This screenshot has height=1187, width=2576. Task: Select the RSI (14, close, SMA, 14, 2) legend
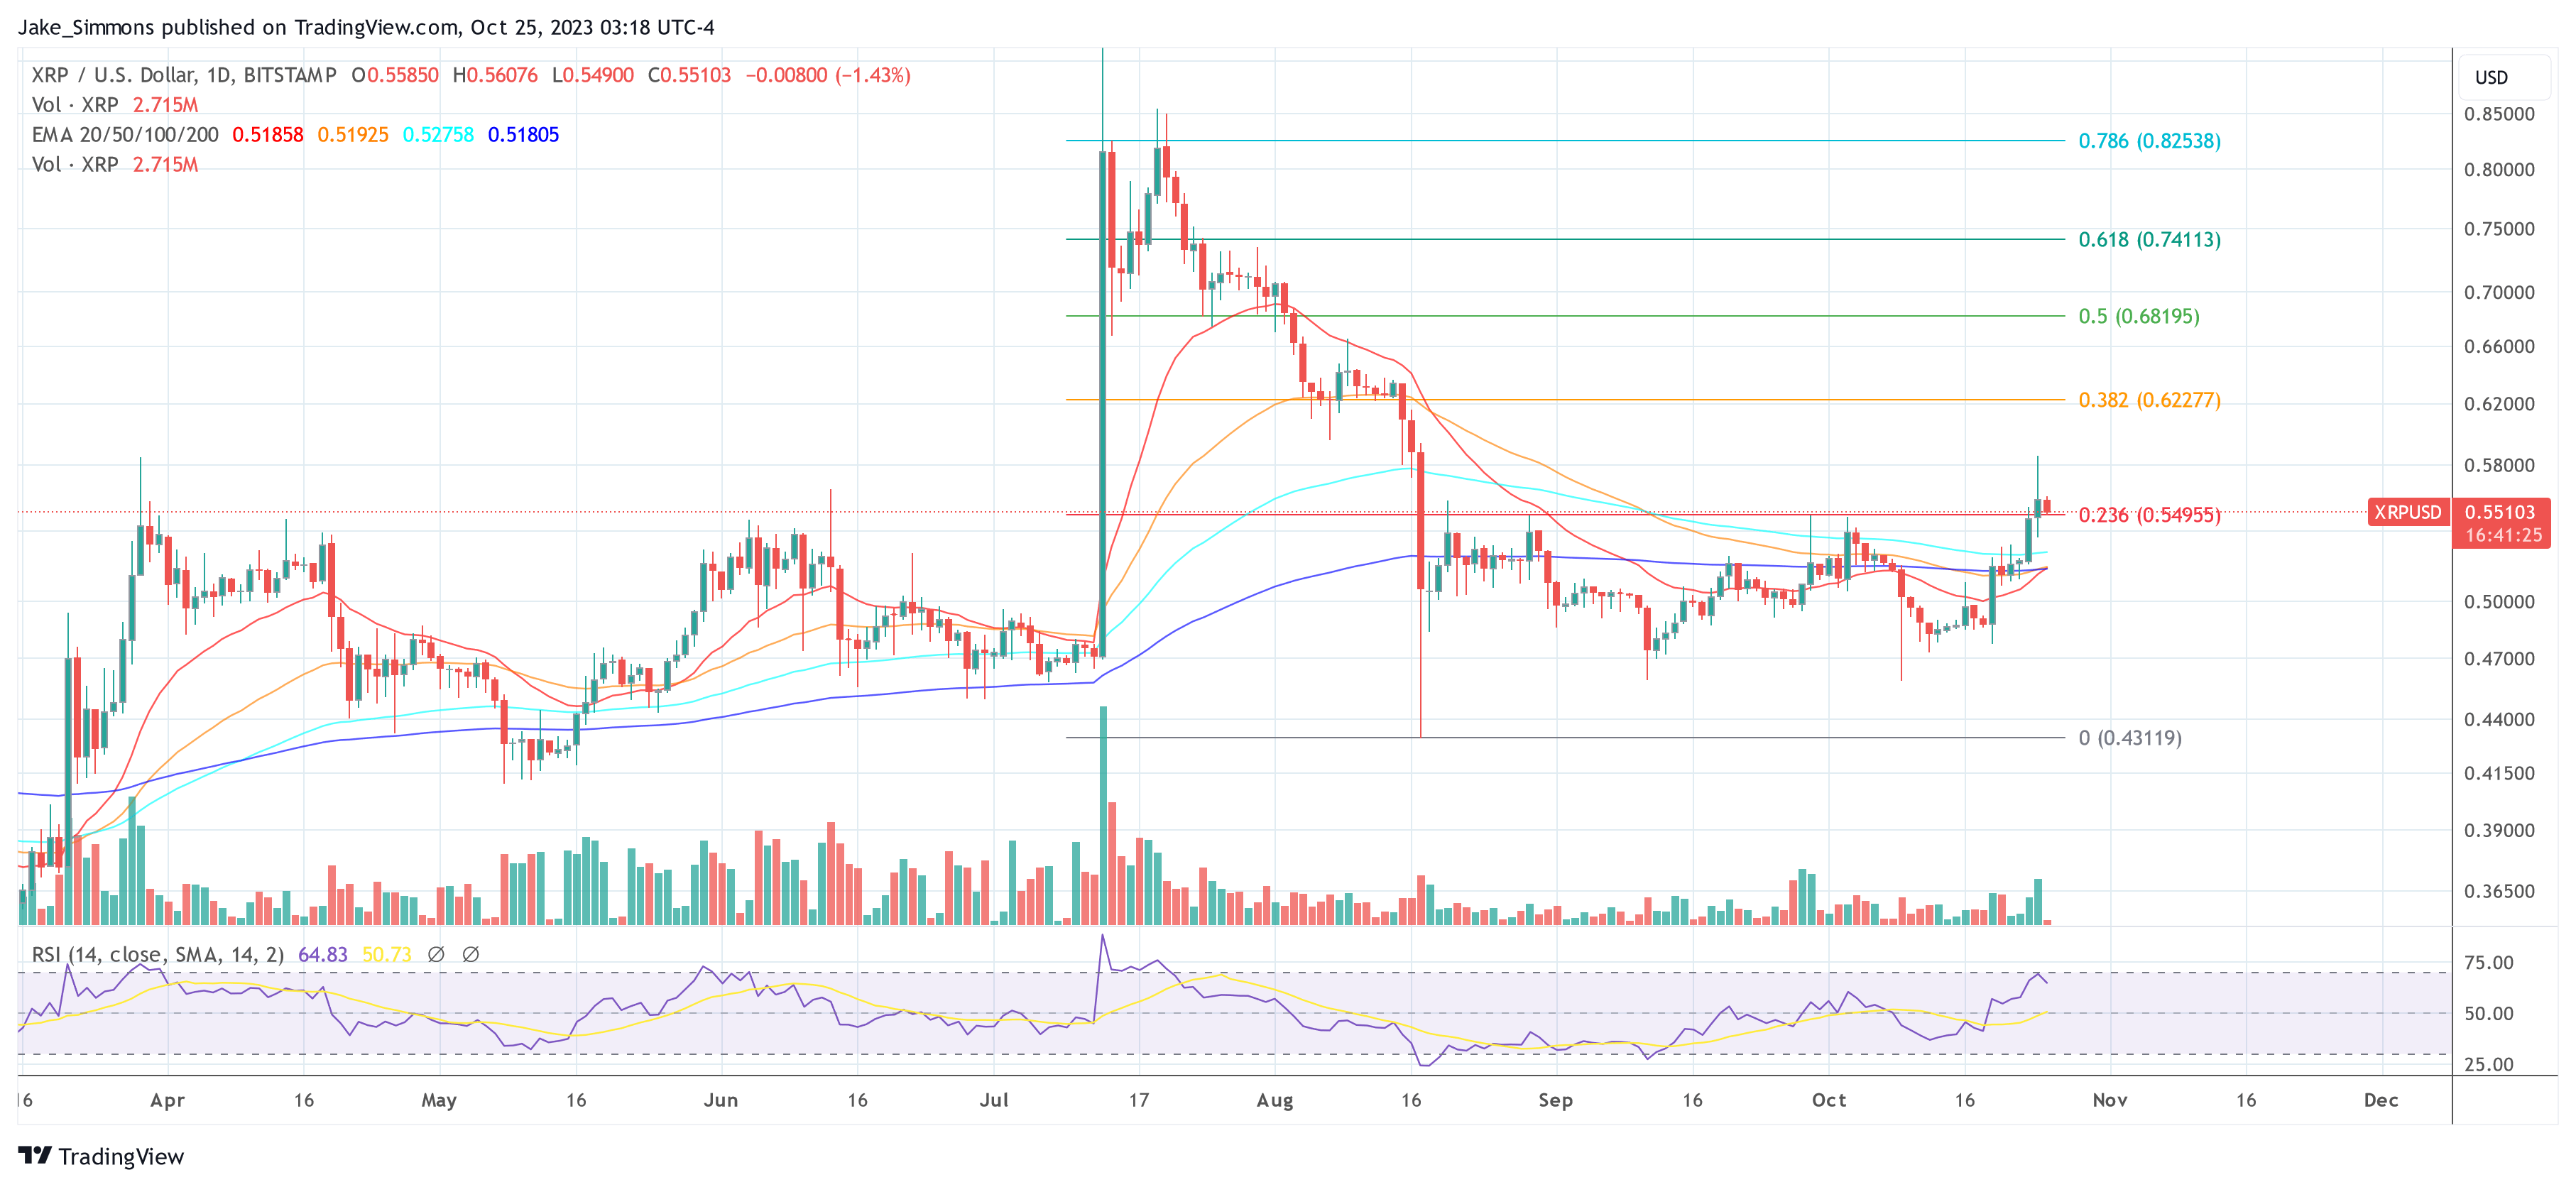[158, 955]
